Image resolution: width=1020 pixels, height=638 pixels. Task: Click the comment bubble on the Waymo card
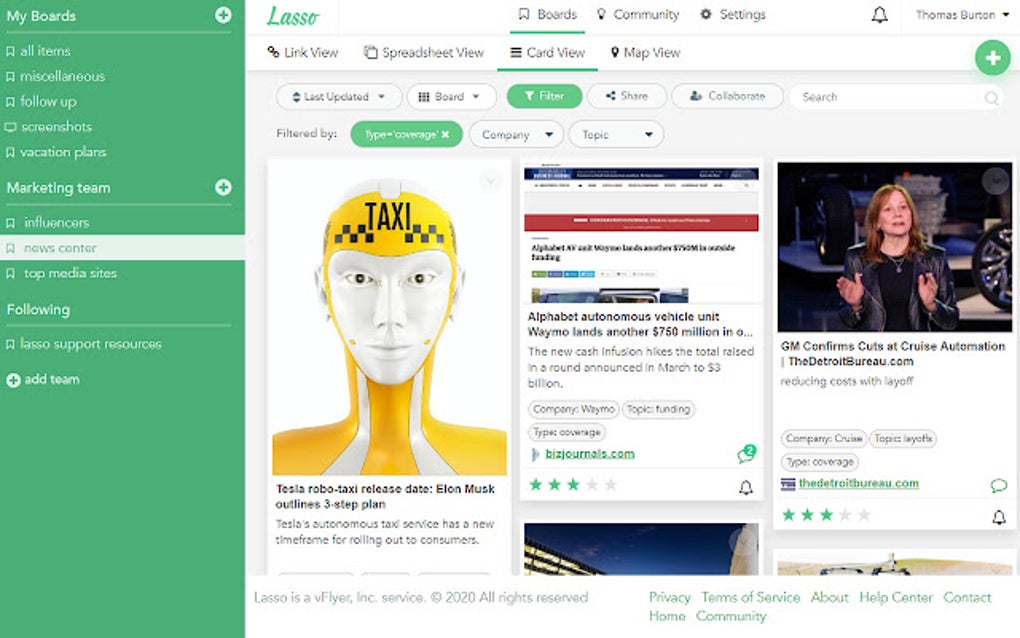coord(745,453)
